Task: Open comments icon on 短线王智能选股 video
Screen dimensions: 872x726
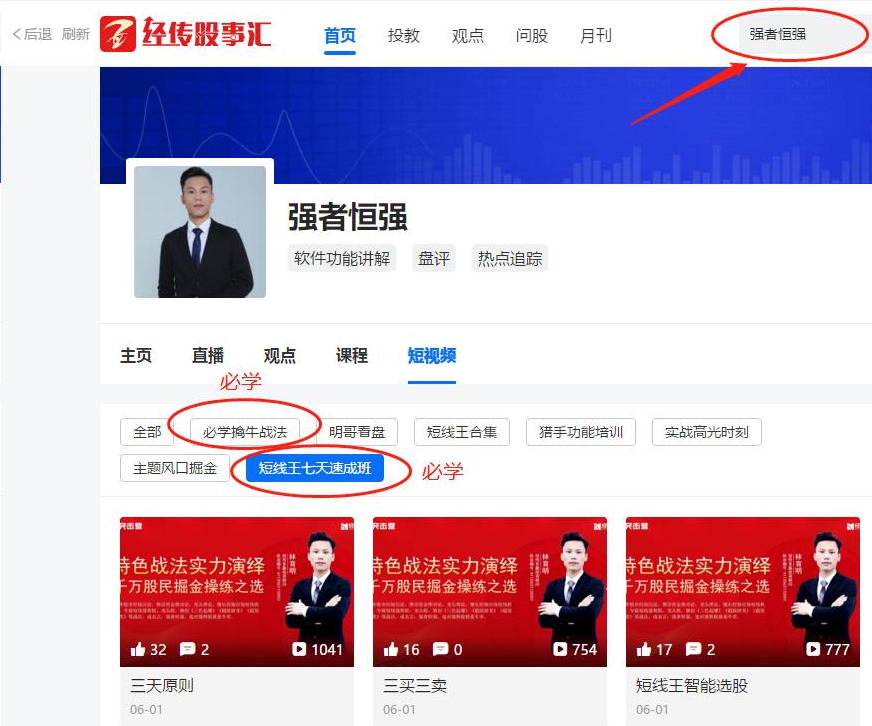Action: pos(693,649)
